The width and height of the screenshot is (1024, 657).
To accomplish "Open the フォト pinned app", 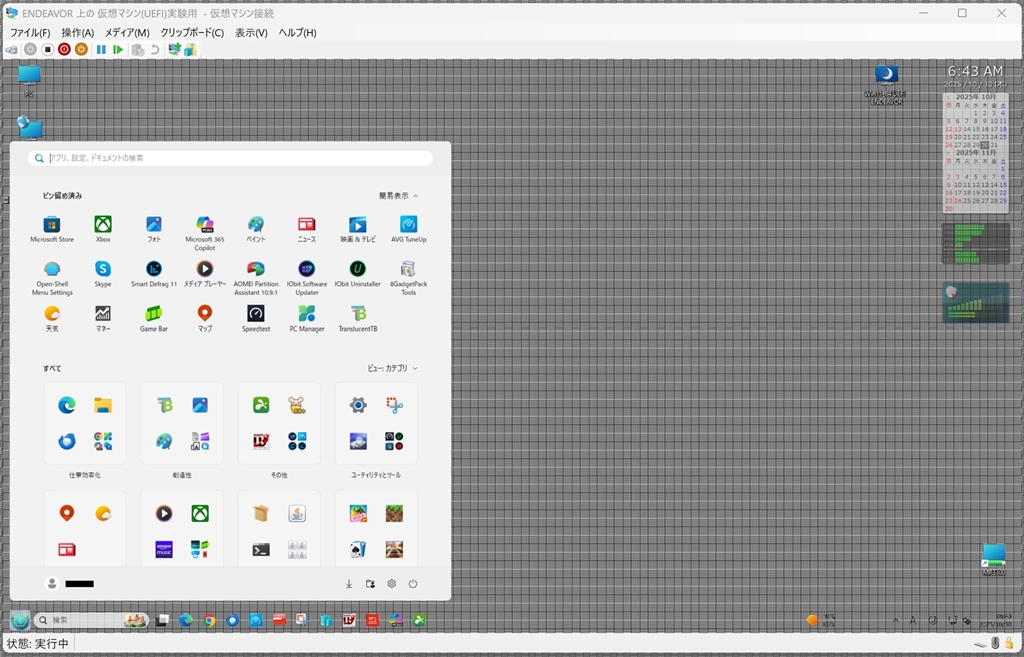I will tap(154, 230).
